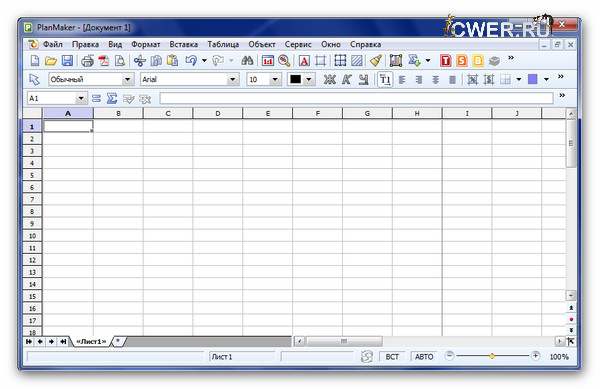Toggle bold with the Ж button
The image size is (600, 389).
click(330, 80)
